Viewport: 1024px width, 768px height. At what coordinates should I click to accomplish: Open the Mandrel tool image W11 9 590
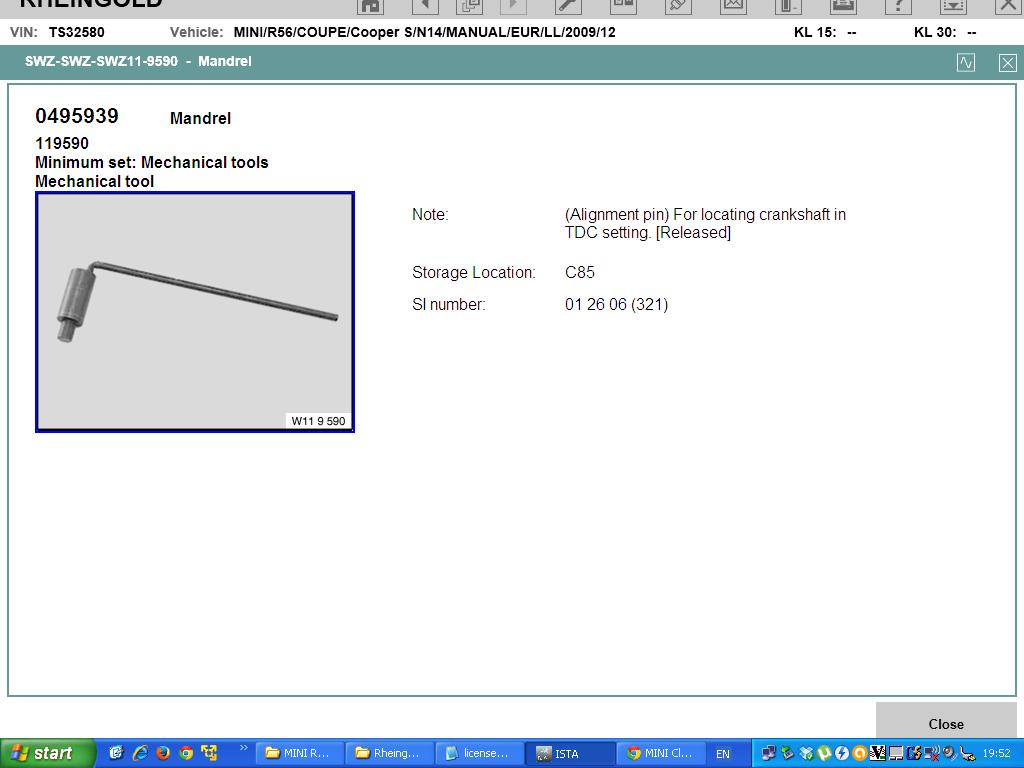click(195, 312)
